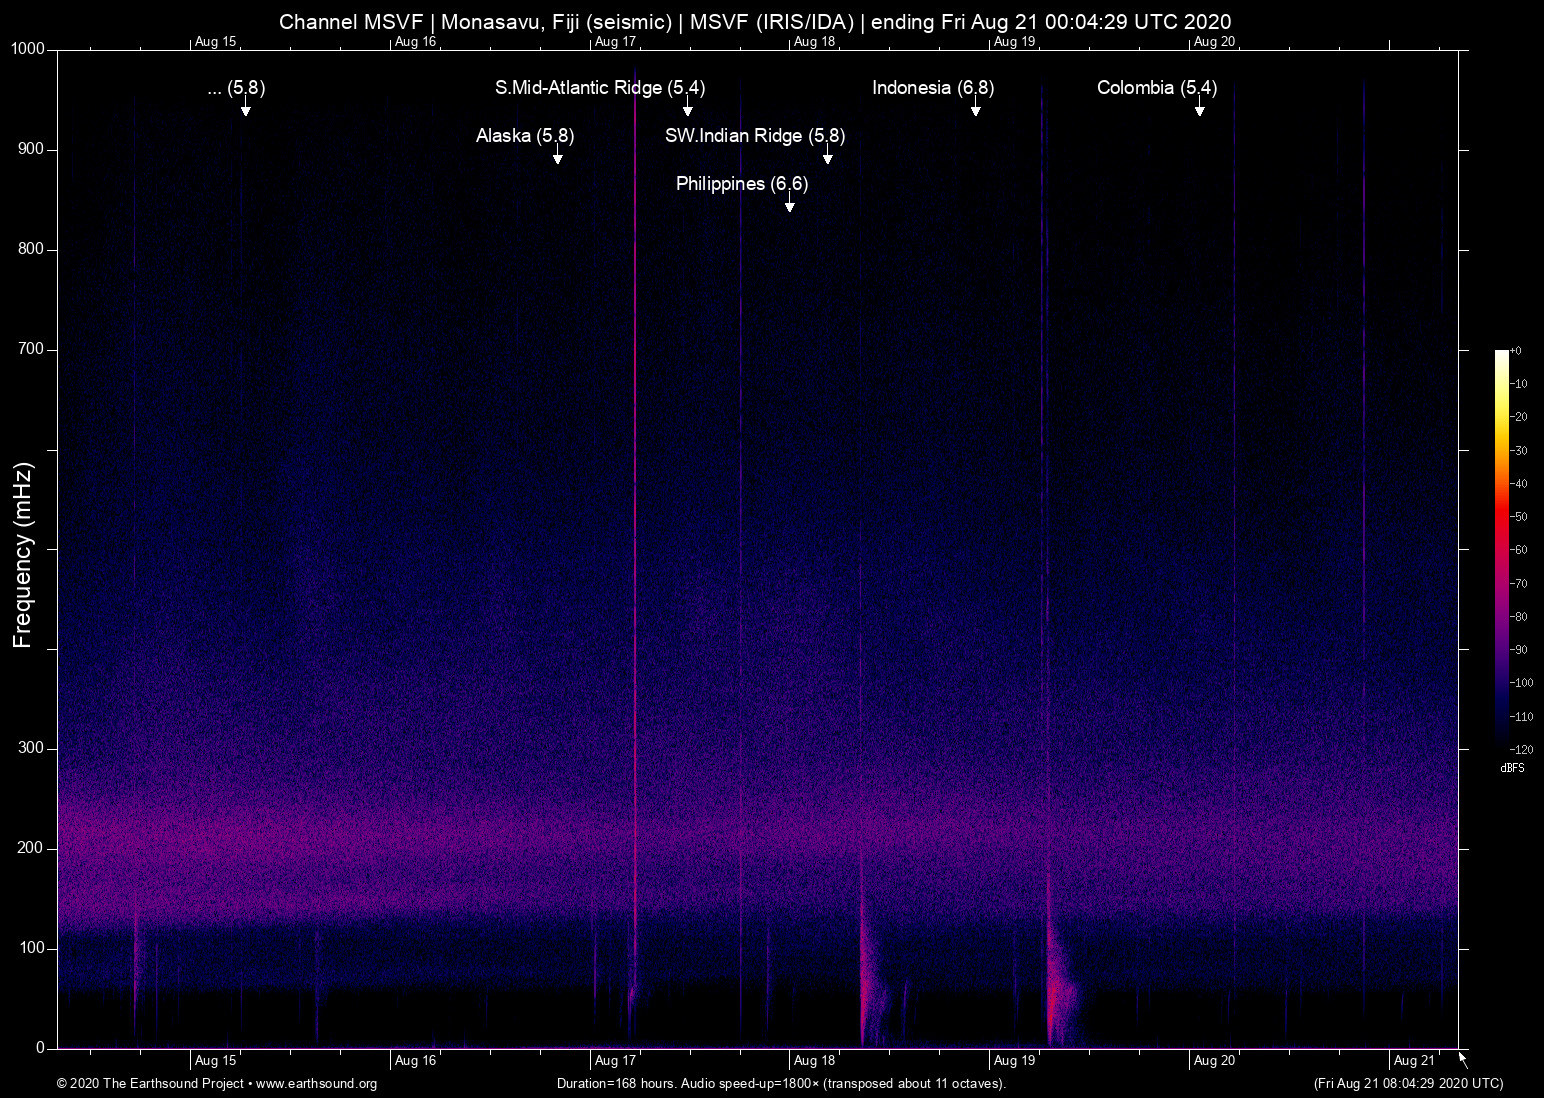Click the dBFS color scale bar
This screenshot has width=1544, height=1098.
pos(1501,548)
